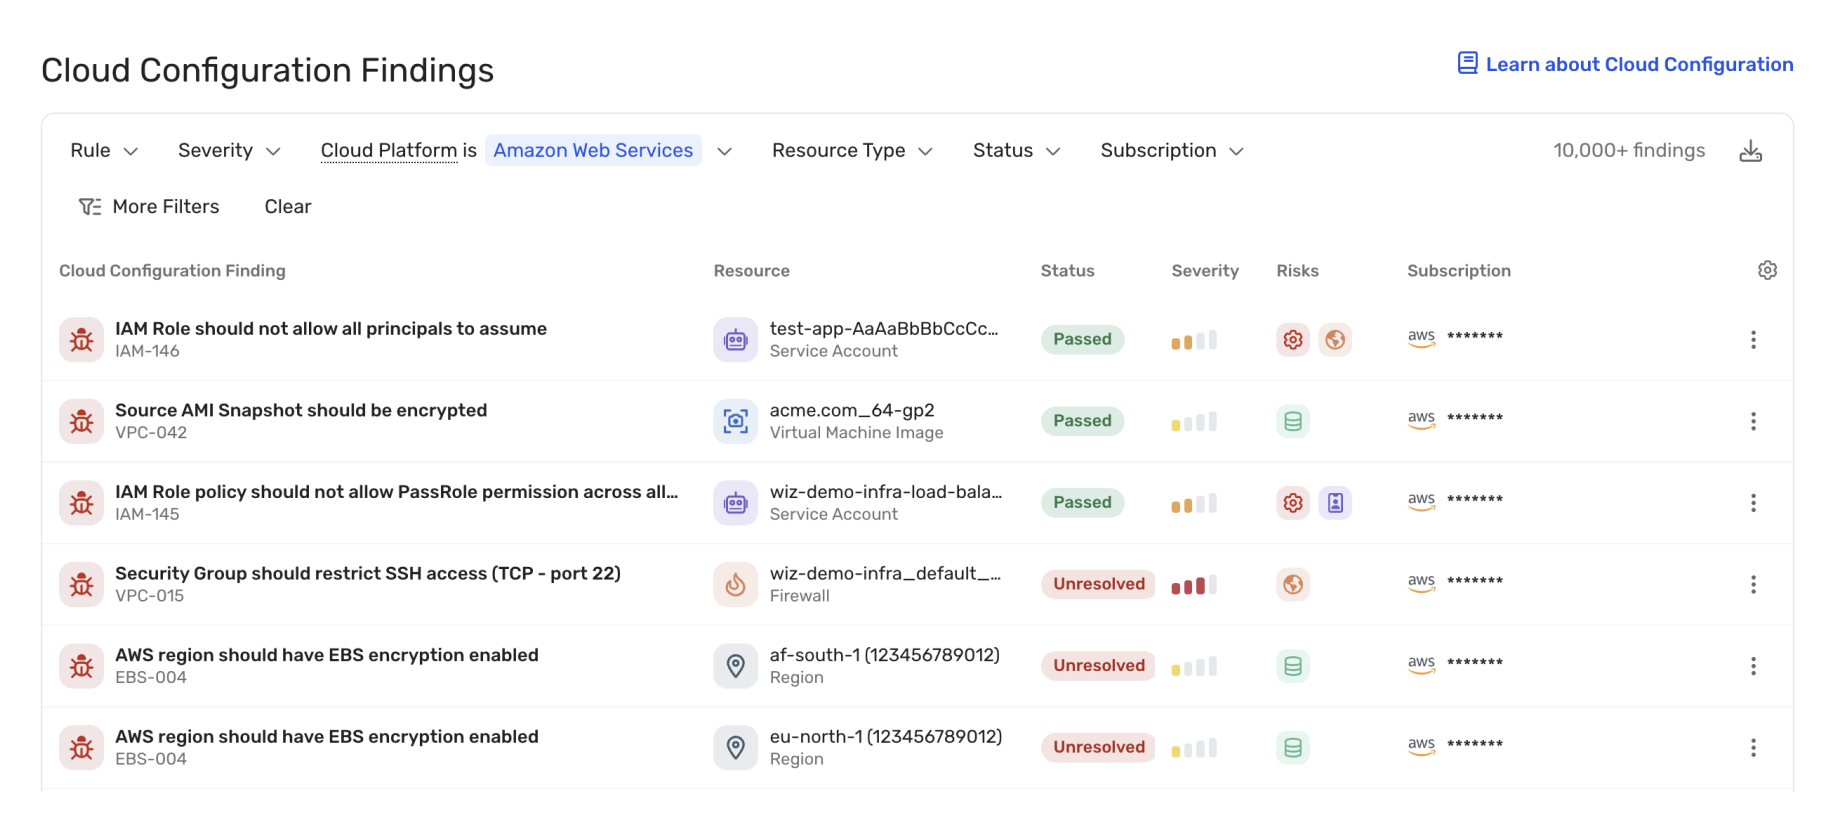
Task: Click AWS logo in VPC-015 subscription cell
Action: [x=1421, y=582]
